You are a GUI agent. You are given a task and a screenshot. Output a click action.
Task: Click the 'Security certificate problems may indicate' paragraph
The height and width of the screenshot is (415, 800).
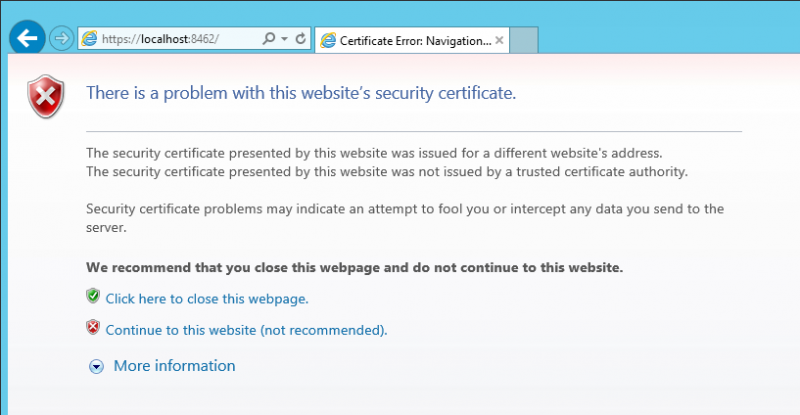coord(405,218)
